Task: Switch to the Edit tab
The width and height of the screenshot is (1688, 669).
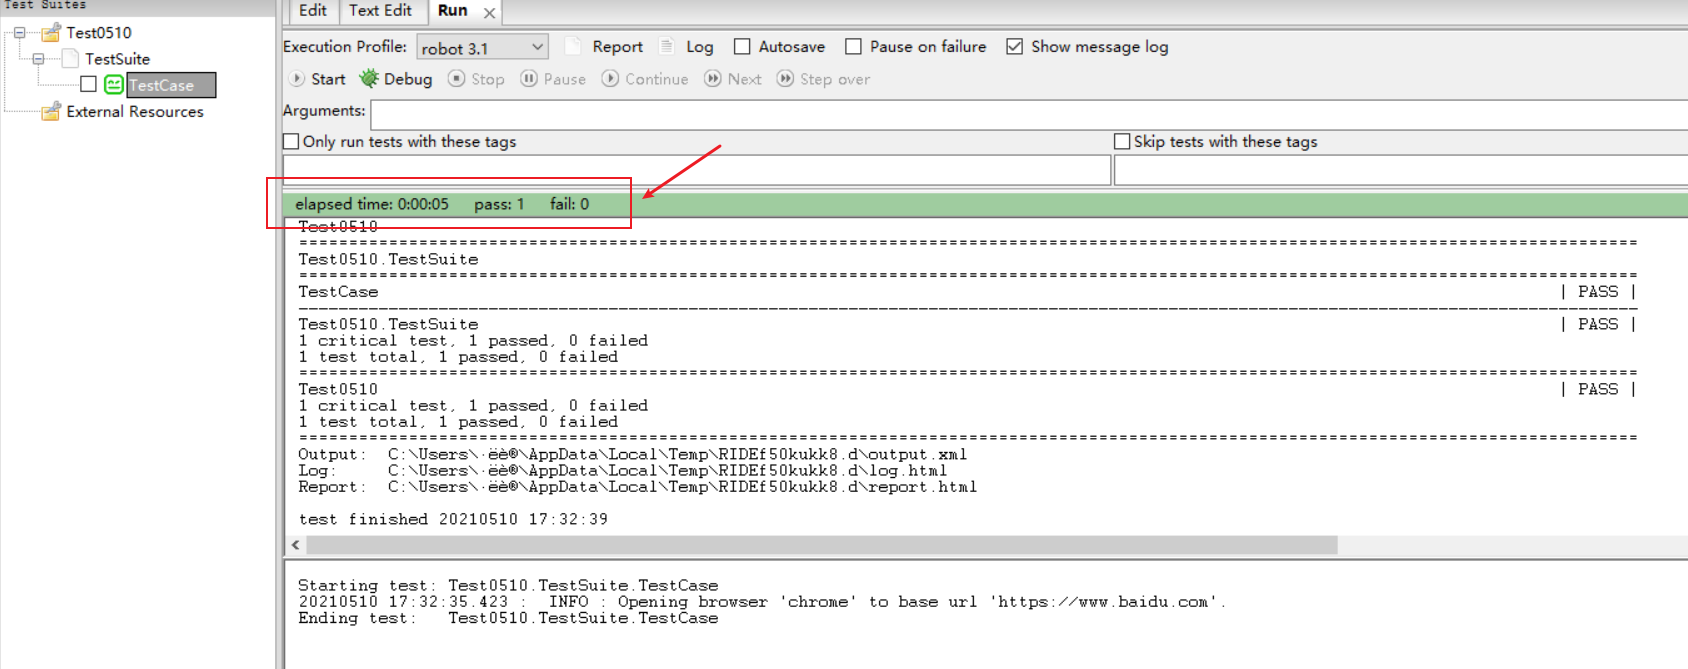Action: [x=313, y=11]
